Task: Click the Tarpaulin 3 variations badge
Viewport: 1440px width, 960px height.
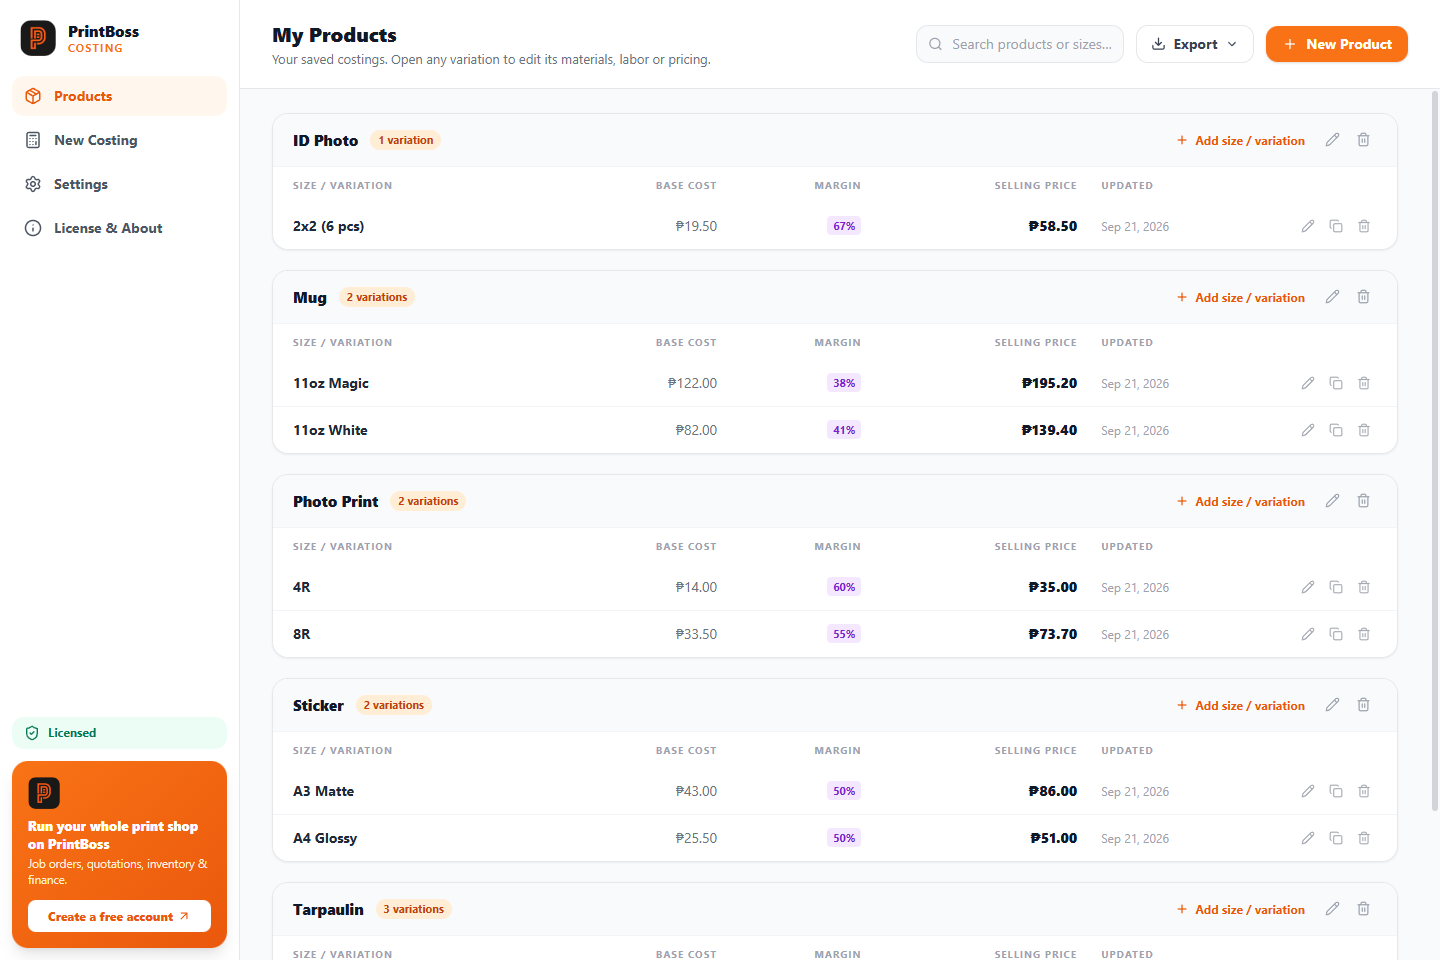Action: point(414,909)
